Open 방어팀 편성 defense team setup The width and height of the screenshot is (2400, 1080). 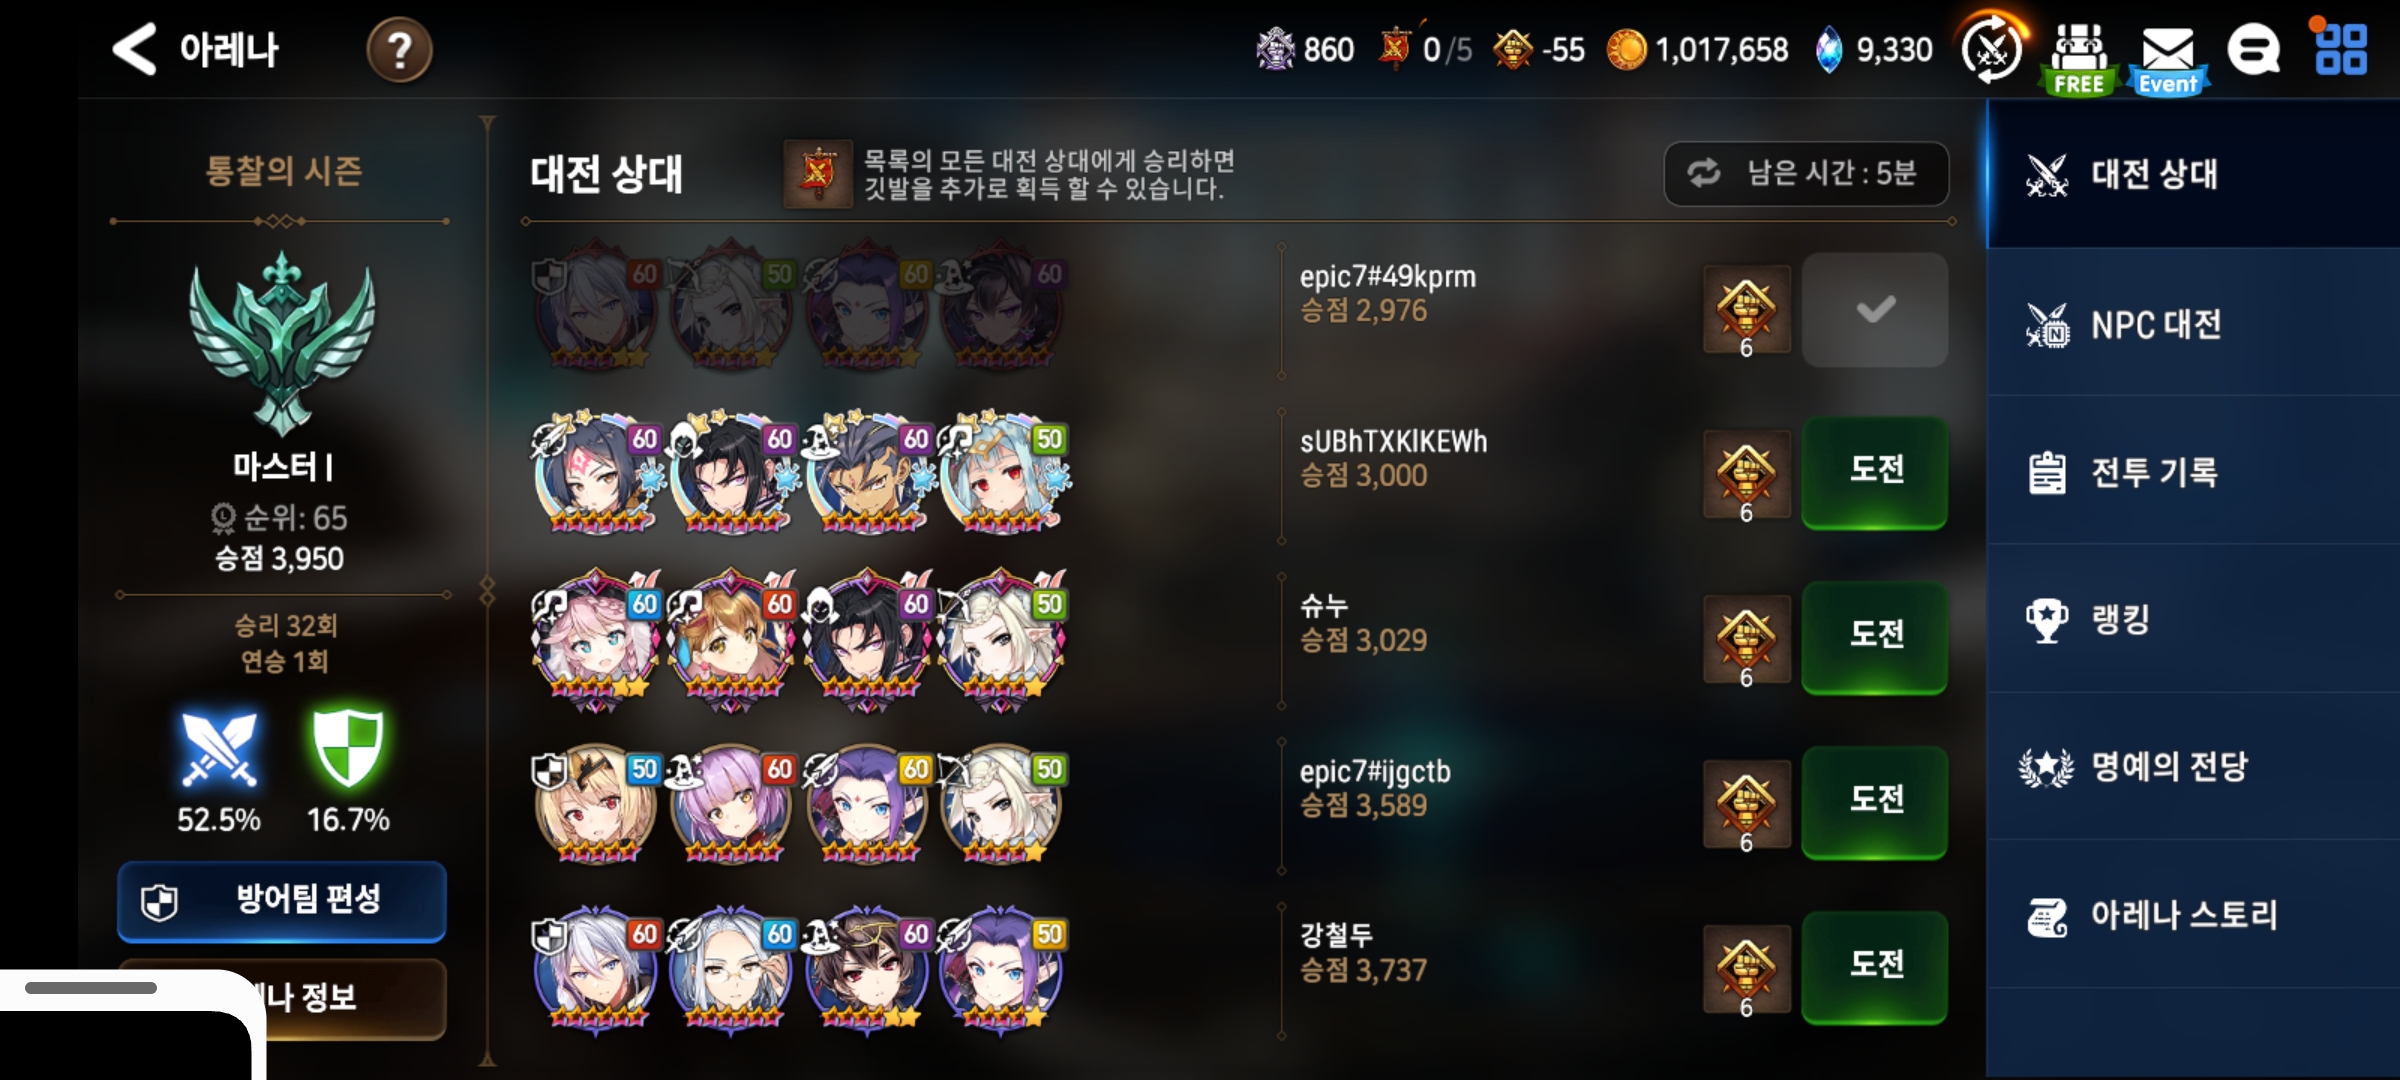pos(282,901)
